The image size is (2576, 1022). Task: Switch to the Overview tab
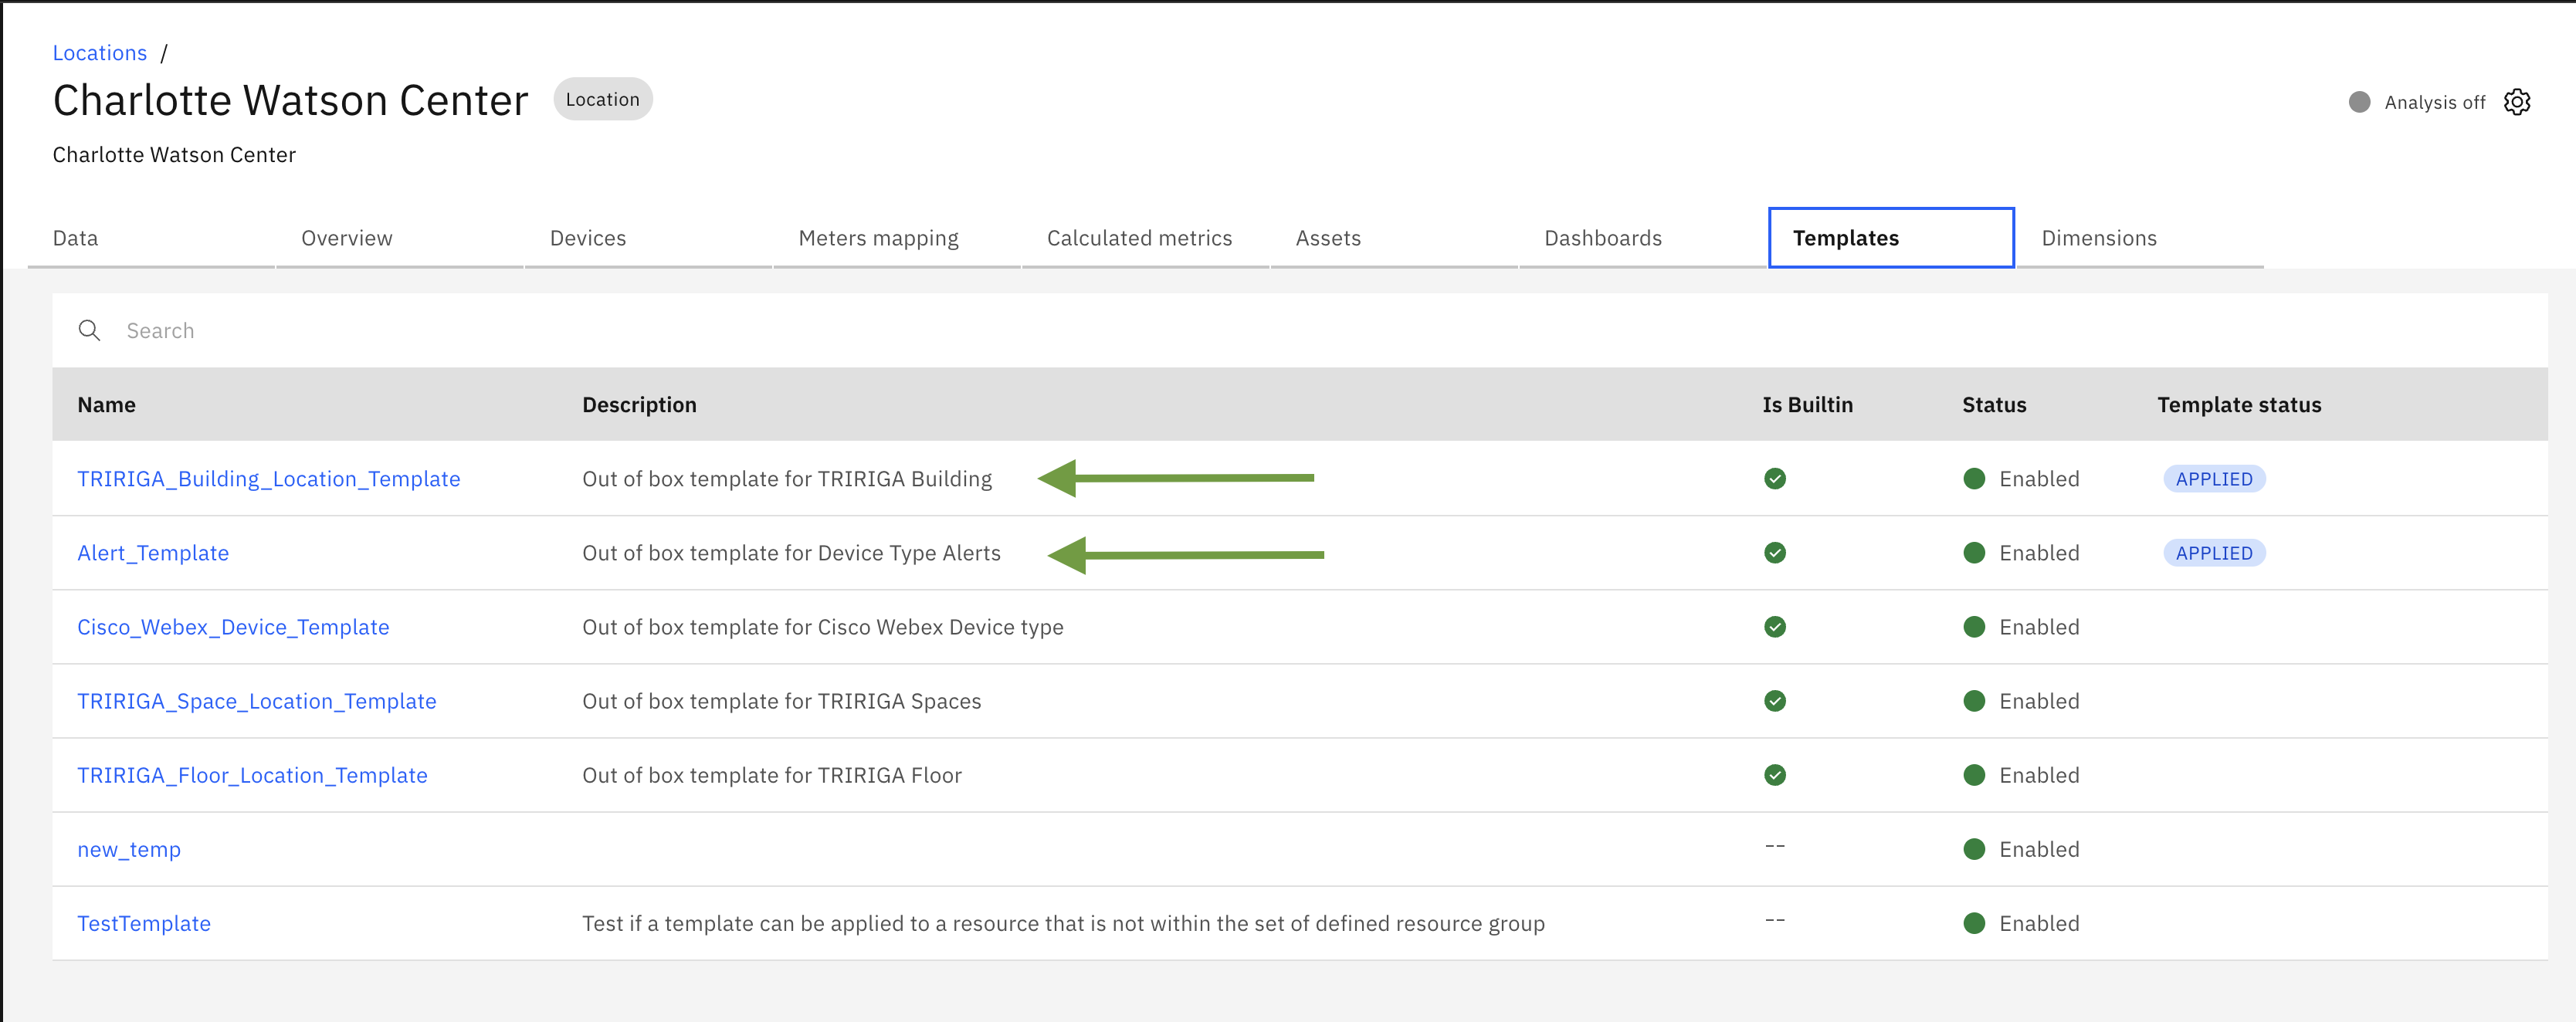[x=400, y=238]
